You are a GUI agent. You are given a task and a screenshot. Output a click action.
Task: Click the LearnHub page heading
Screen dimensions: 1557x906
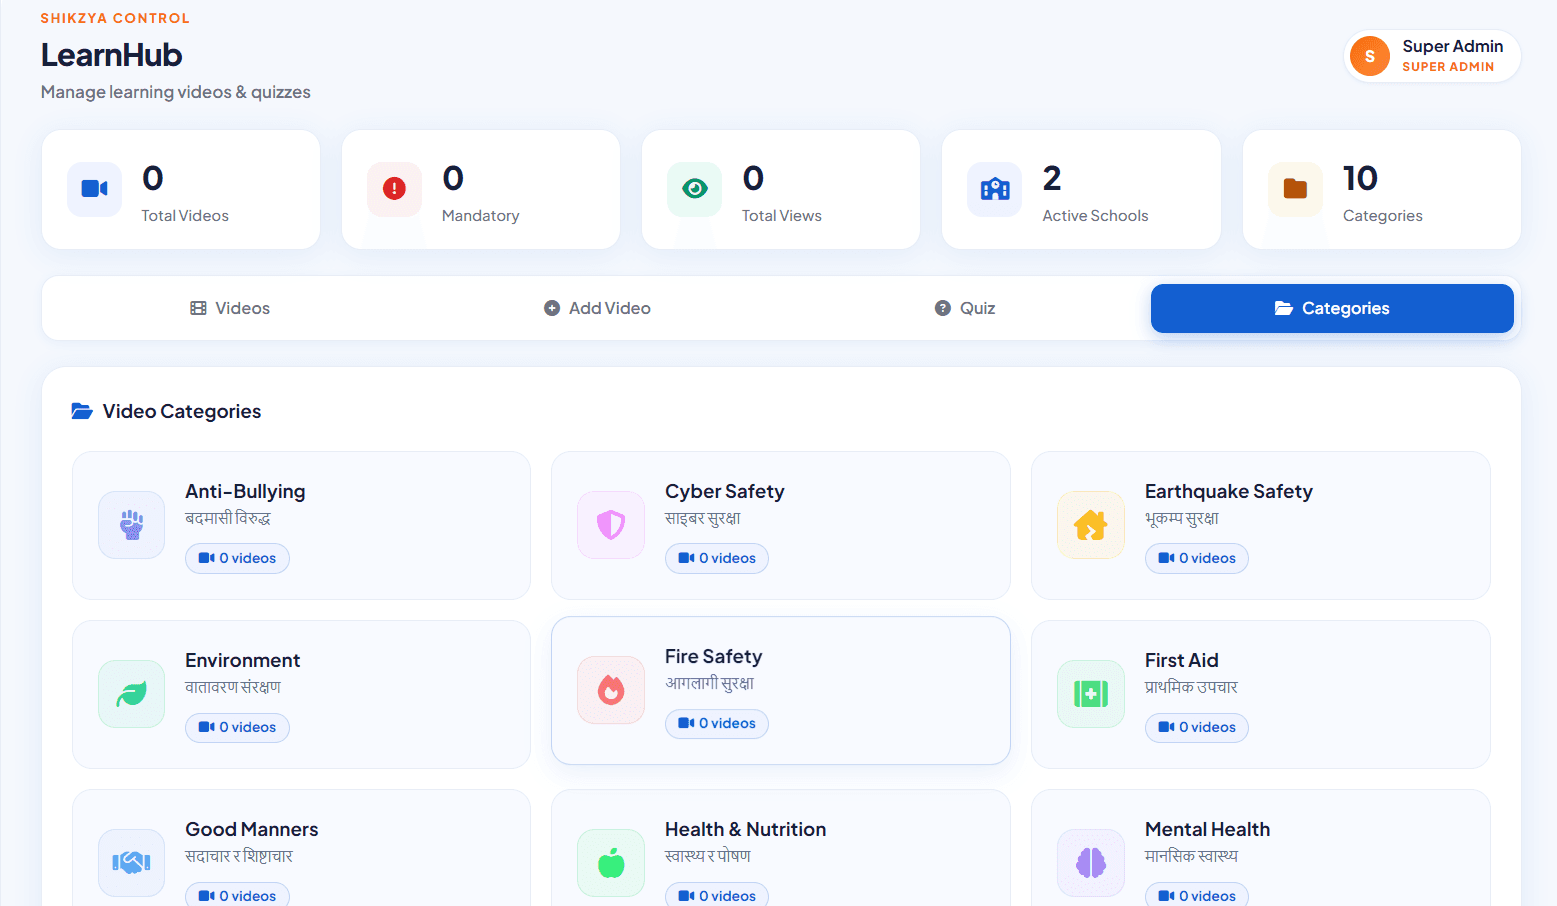pos(111,55)
